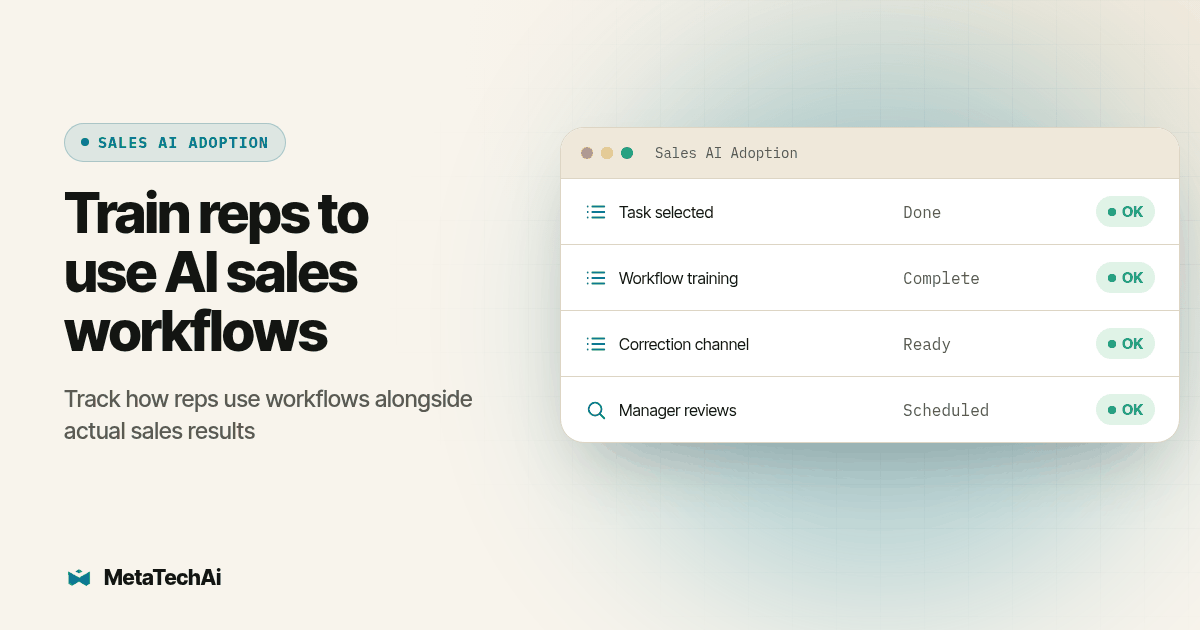
Task: Click the list icon beside Task selected
Action: coord(596,212)
